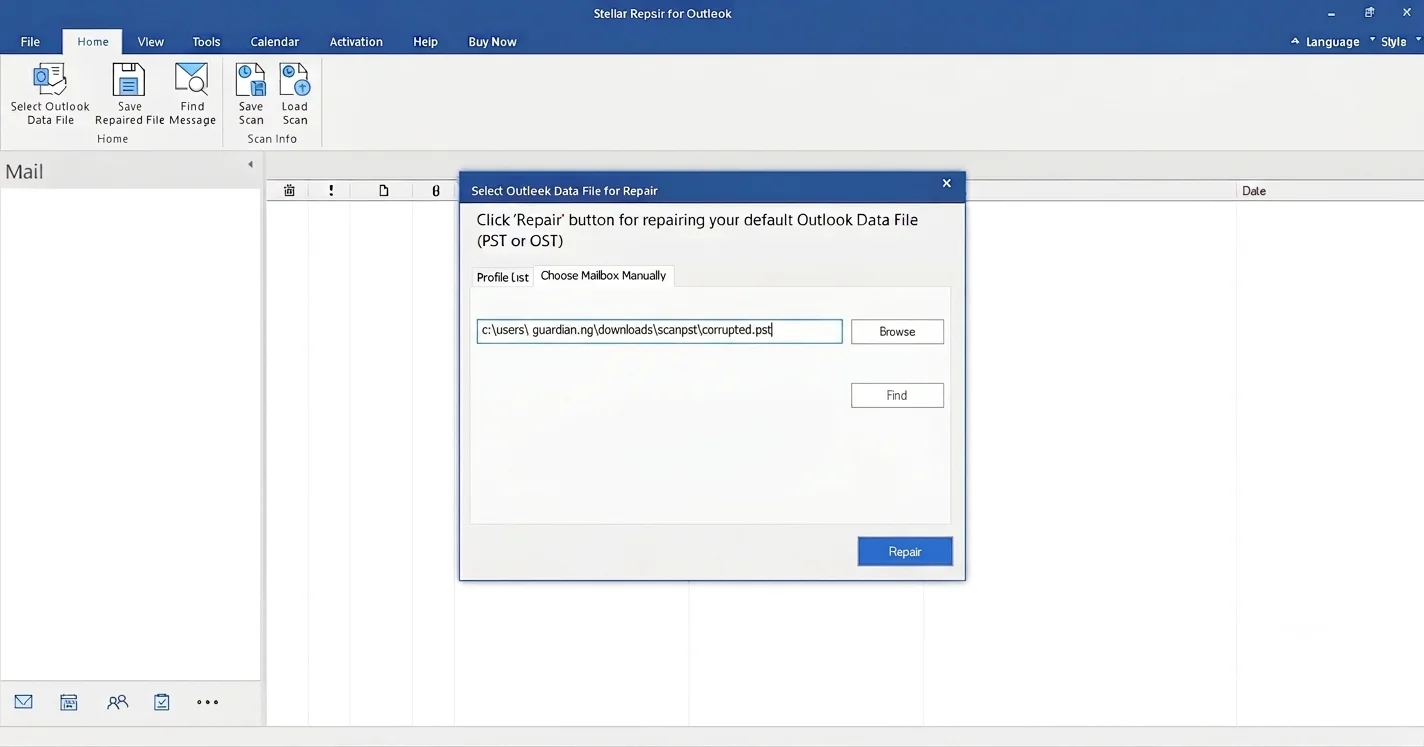This screenshot has width=1424, height=747.
Task: Close the Select Outlook Data File dialog
Action: (947, 184)
